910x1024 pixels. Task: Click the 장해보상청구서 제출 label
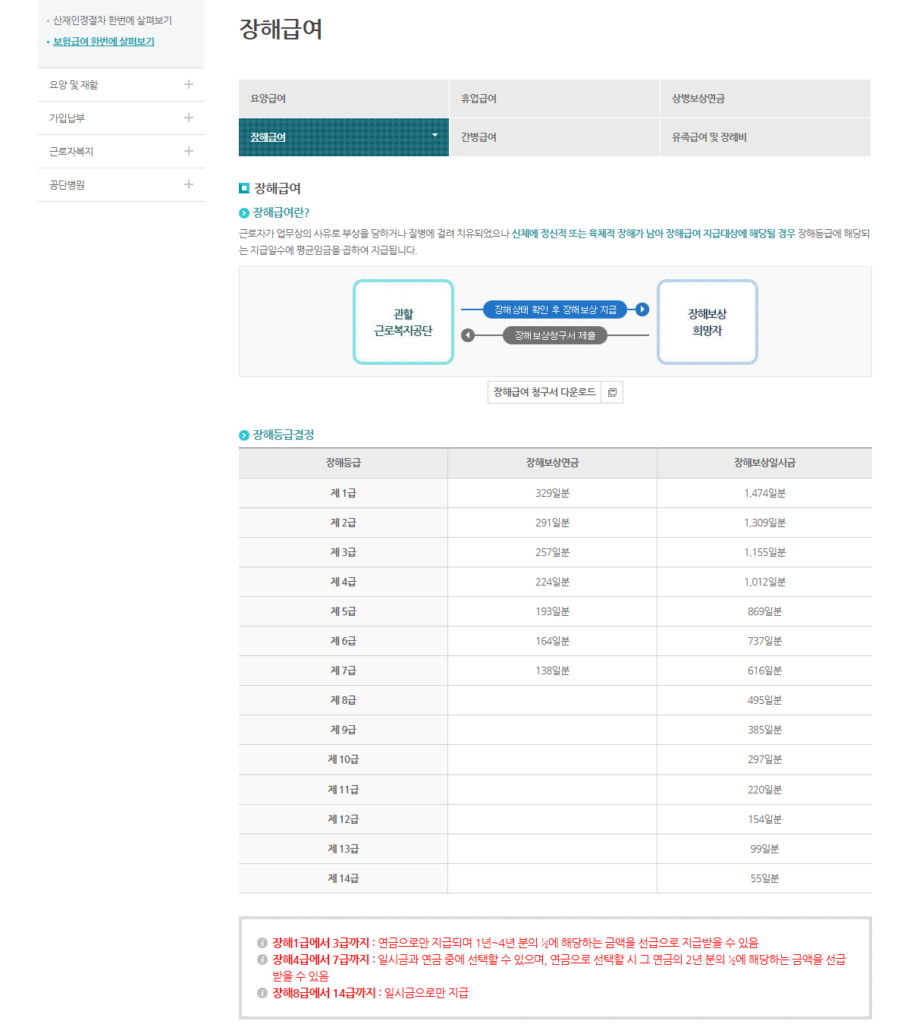(x=555, y=336)
